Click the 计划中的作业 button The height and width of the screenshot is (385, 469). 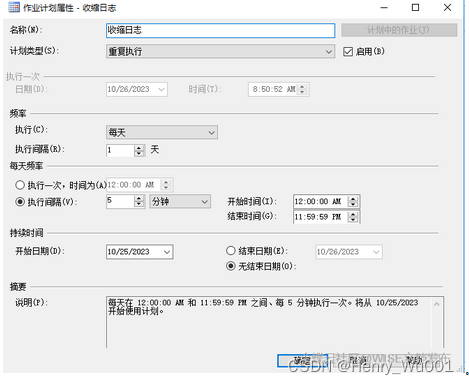[x=399, y=30]
